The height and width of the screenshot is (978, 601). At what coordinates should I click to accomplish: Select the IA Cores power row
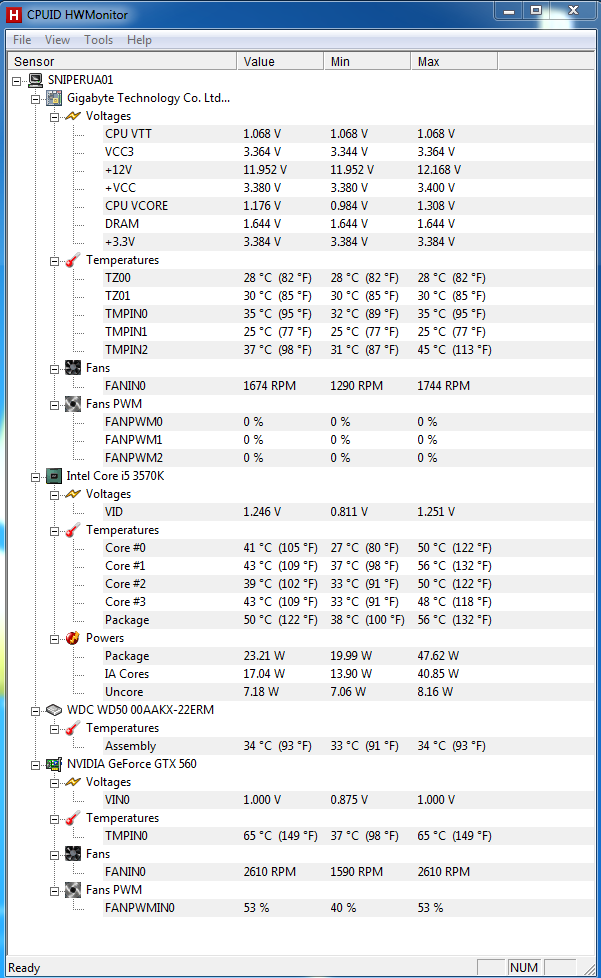pyautogui.click(x=348, y=674)
